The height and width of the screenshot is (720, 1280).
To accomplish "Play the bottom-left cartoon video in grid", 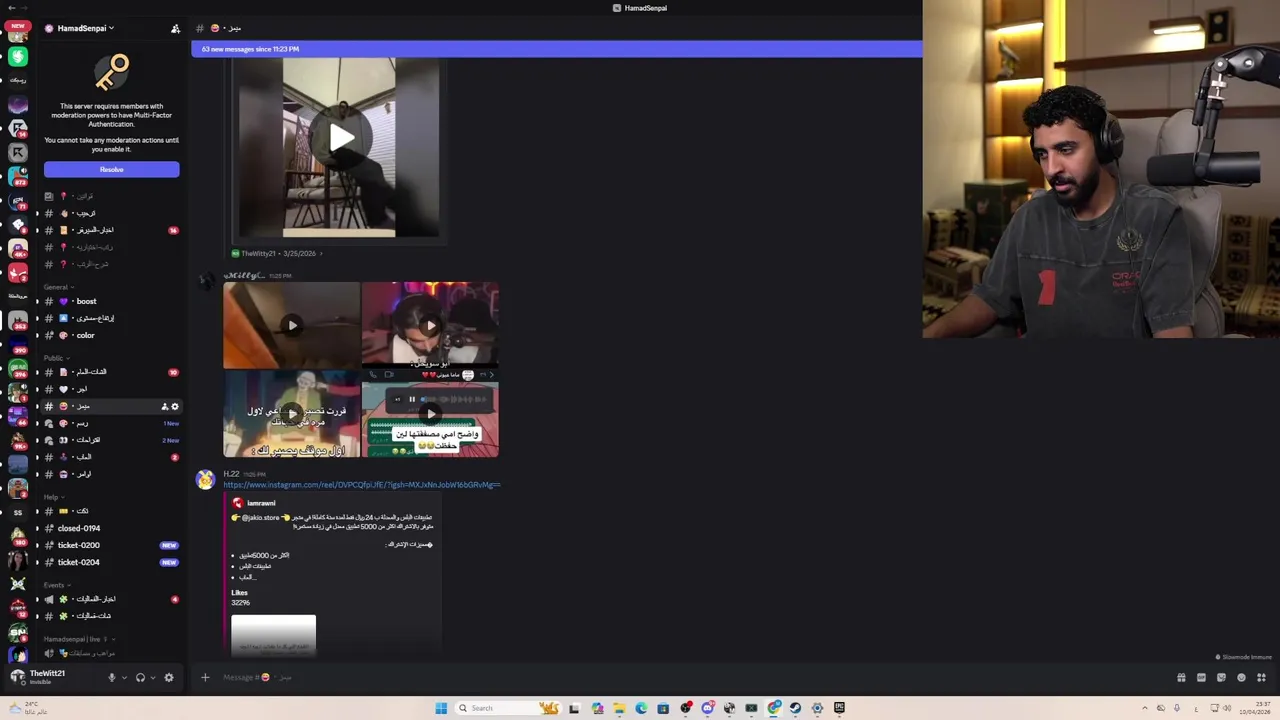I will tap(292, 413).
